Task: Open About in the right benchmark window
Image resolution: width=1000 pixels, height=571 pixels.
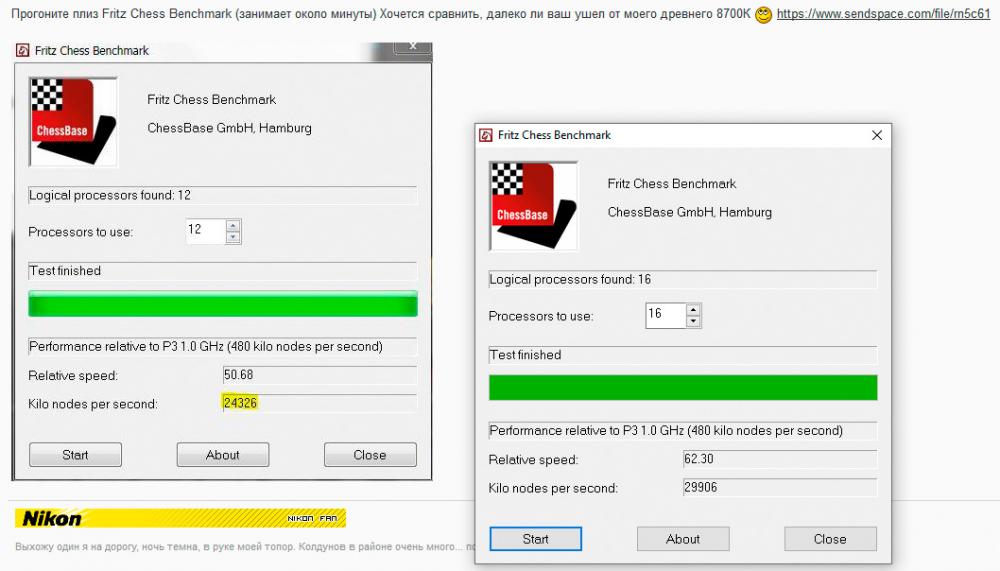Action: (x=683, y=539)
